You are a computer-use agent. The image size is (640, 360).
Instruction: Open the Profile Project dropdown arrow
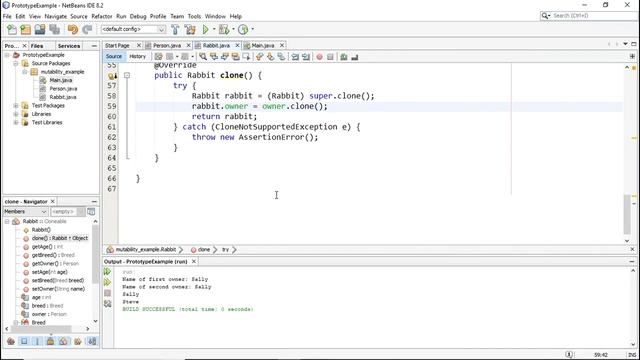252,29
